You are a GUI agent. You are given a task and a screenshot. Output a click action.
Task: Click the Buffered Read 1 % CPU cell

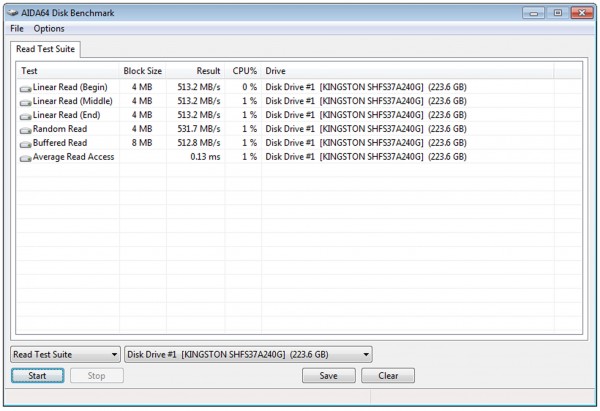pyautogui.click(x=249, y=143)
